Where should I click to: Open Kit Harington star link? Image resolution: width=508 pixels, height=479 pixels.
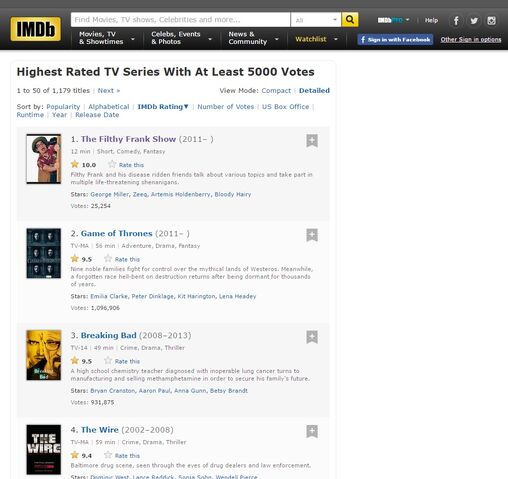click(x=196, y=296)
